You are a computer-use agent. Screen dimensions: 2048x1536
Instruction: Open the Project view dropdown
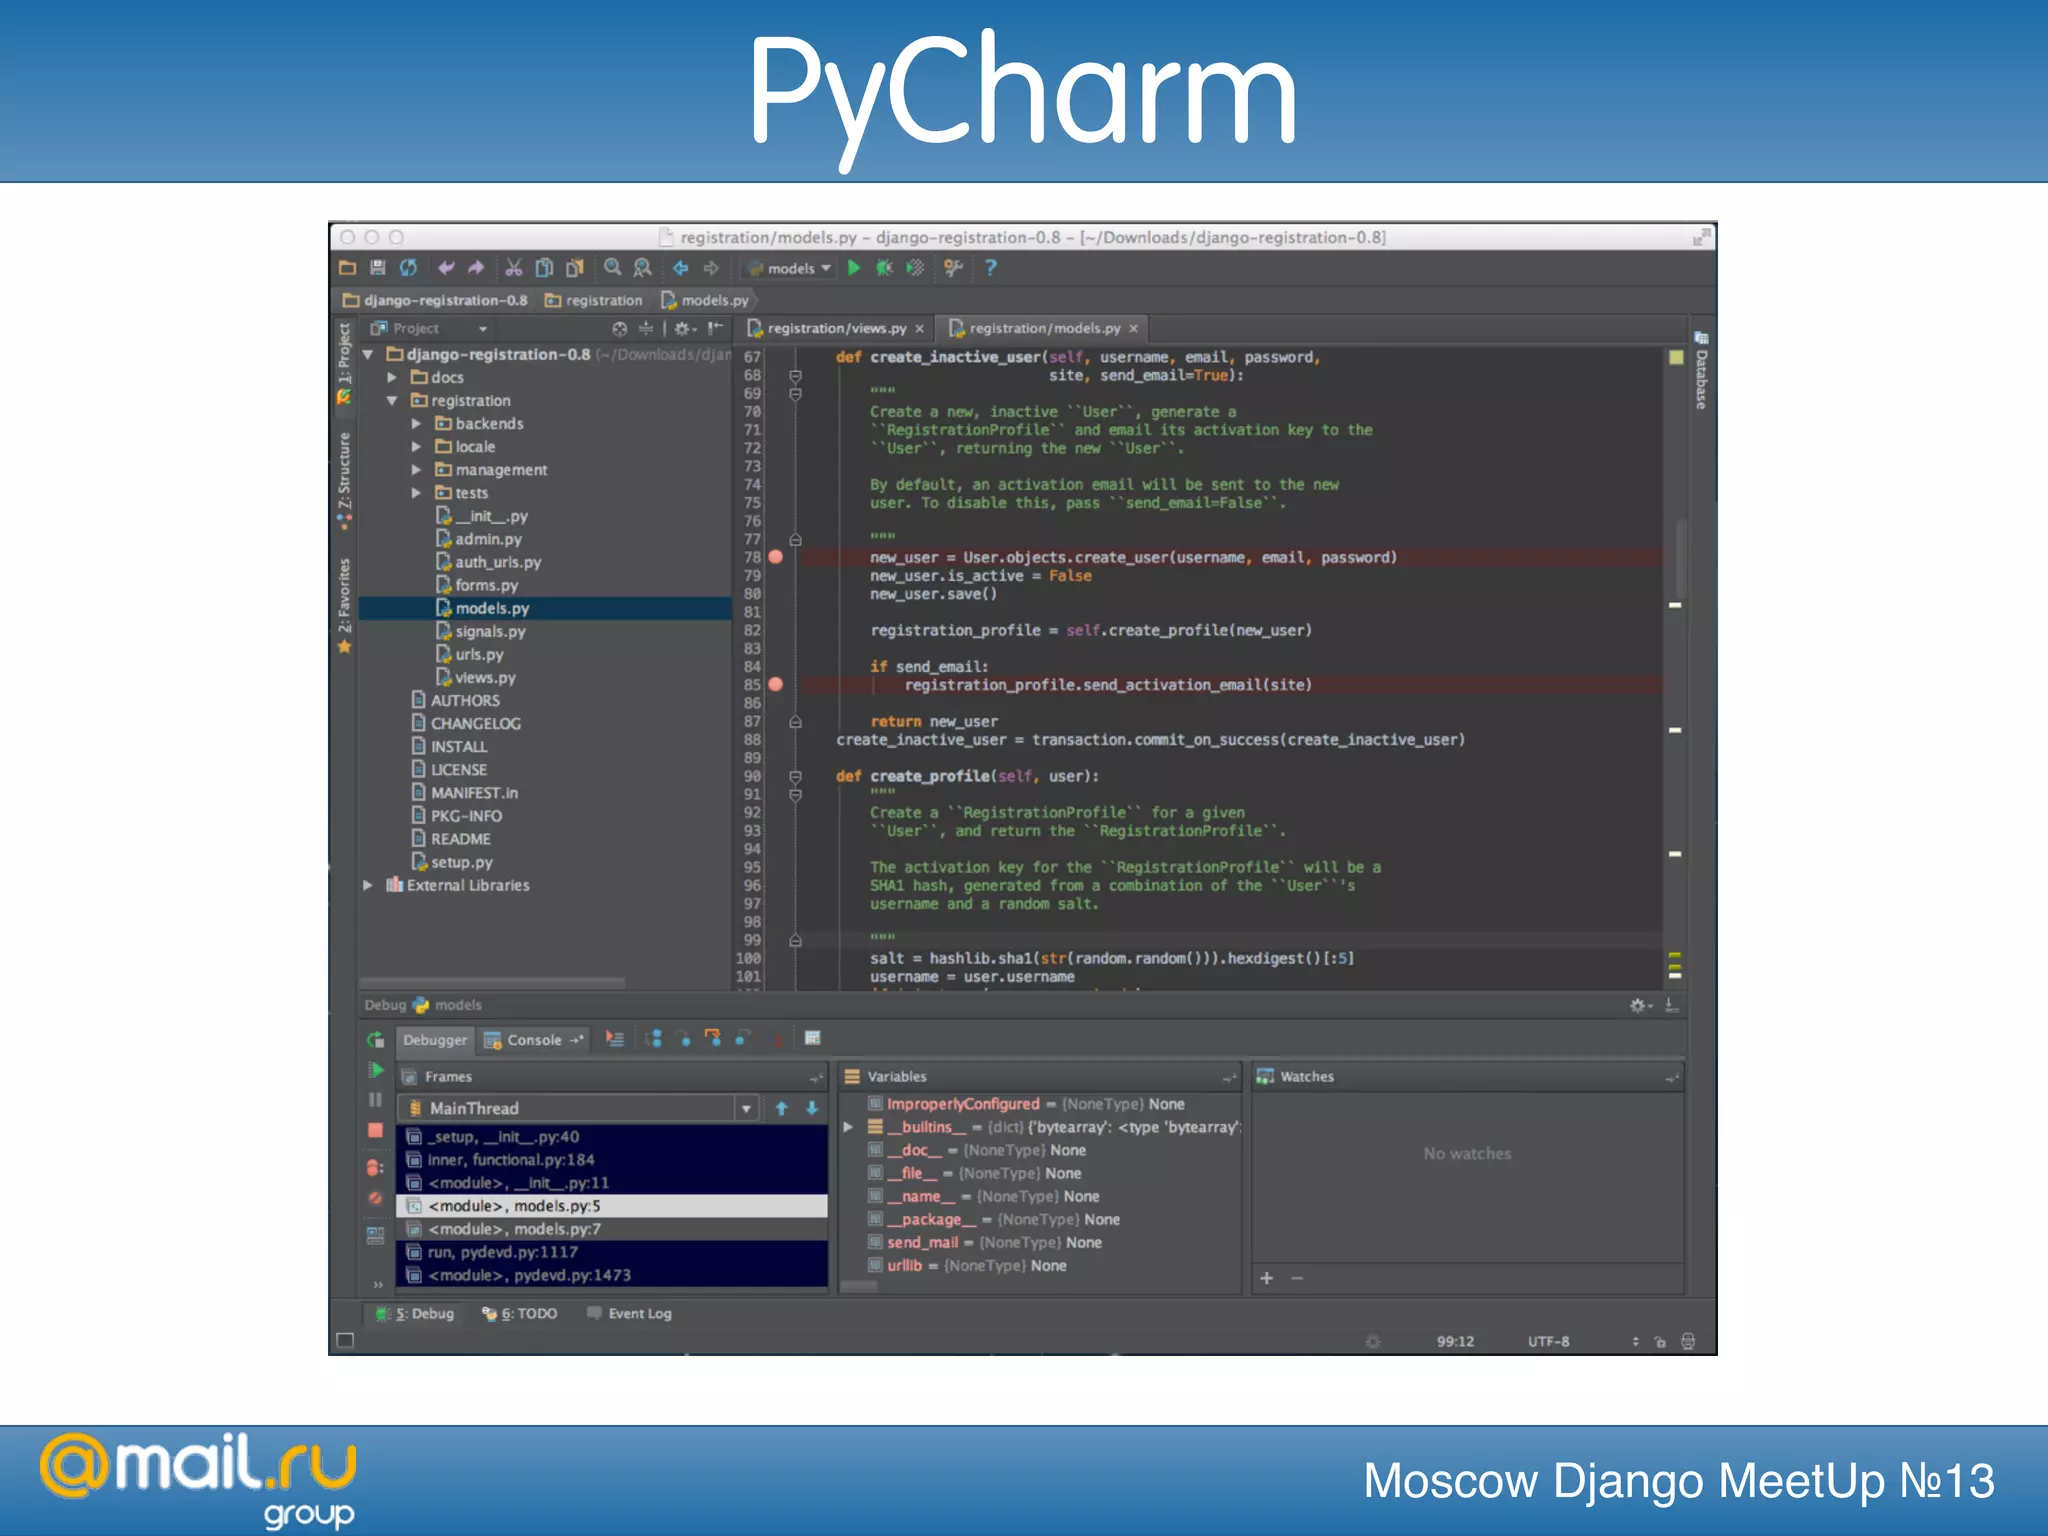(x=430, y=329)
